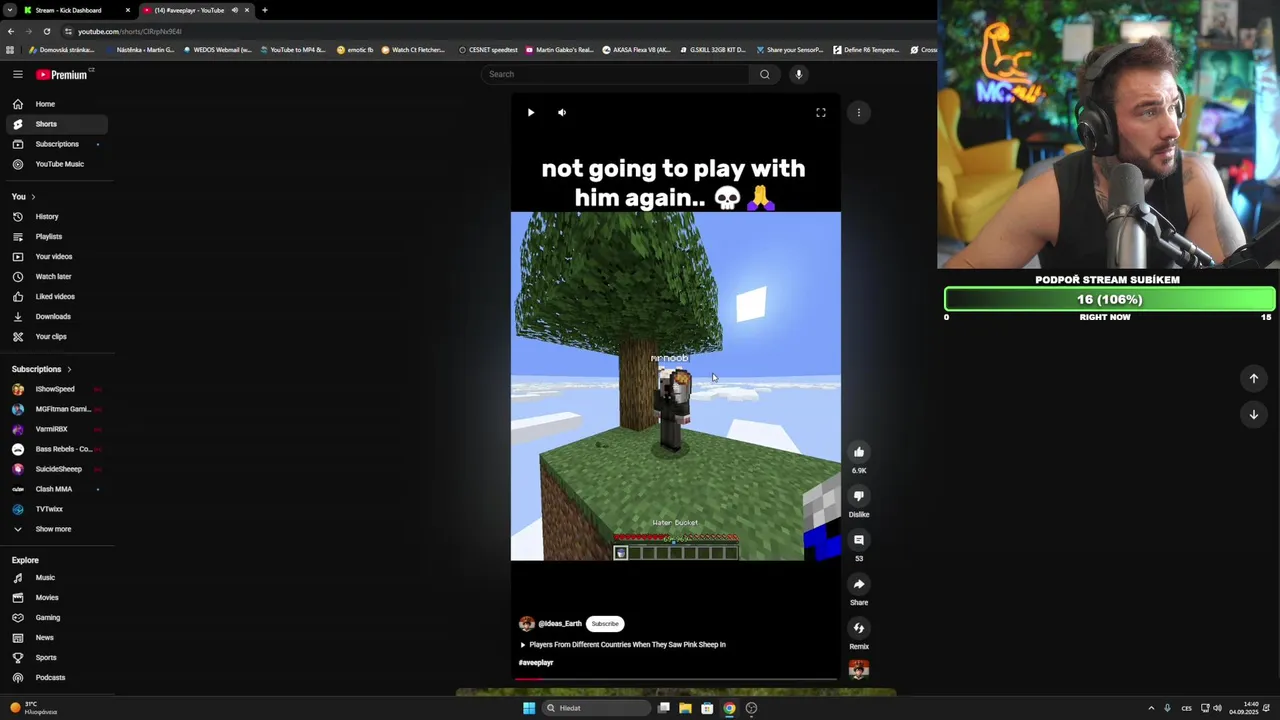Open Subscriptions in the sidebar
This screenshot has width=1280, height=720.
(x=55, y=144)
